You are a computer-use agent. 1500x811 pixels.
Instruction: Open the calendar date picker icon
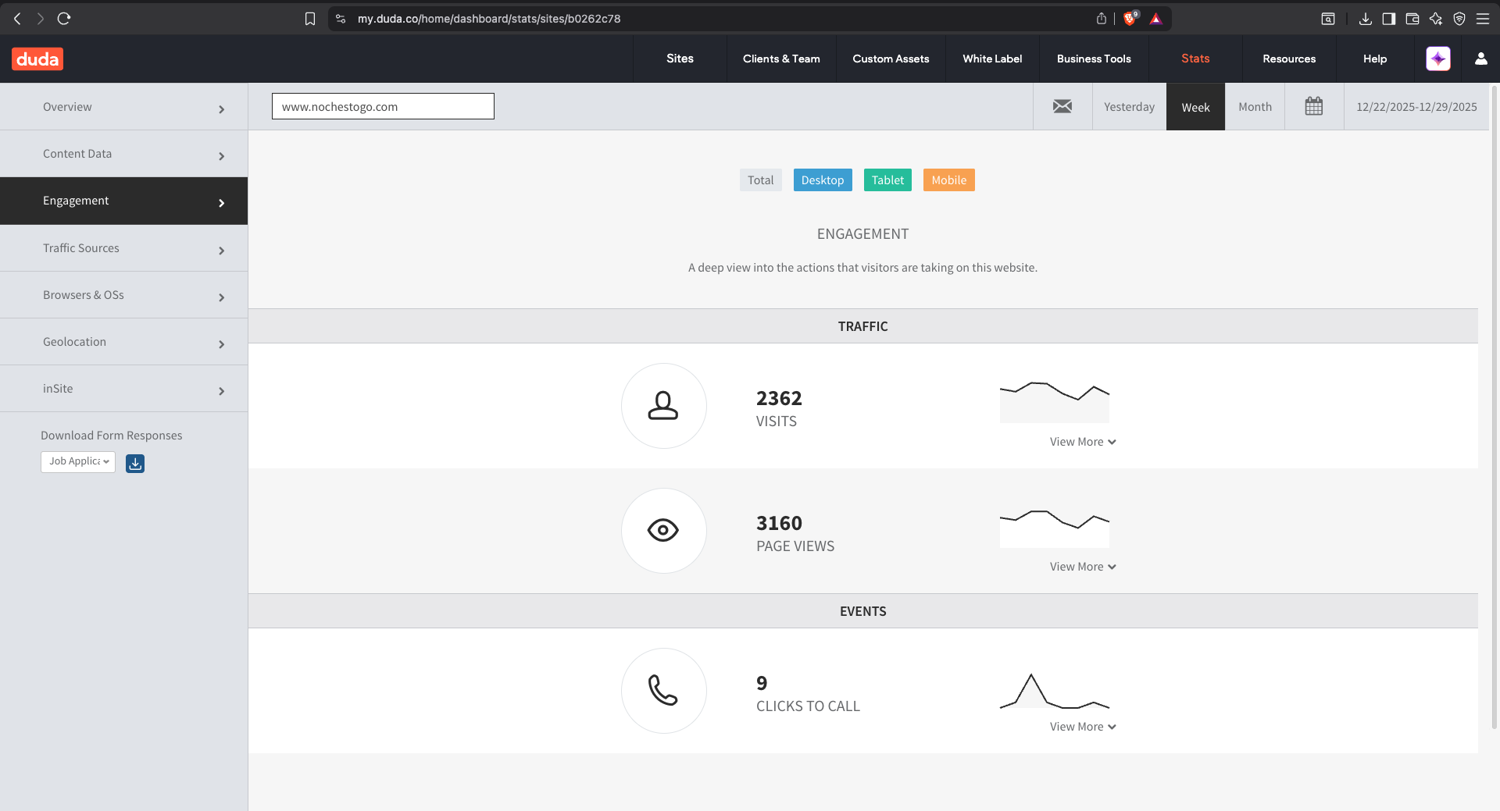1314,107
